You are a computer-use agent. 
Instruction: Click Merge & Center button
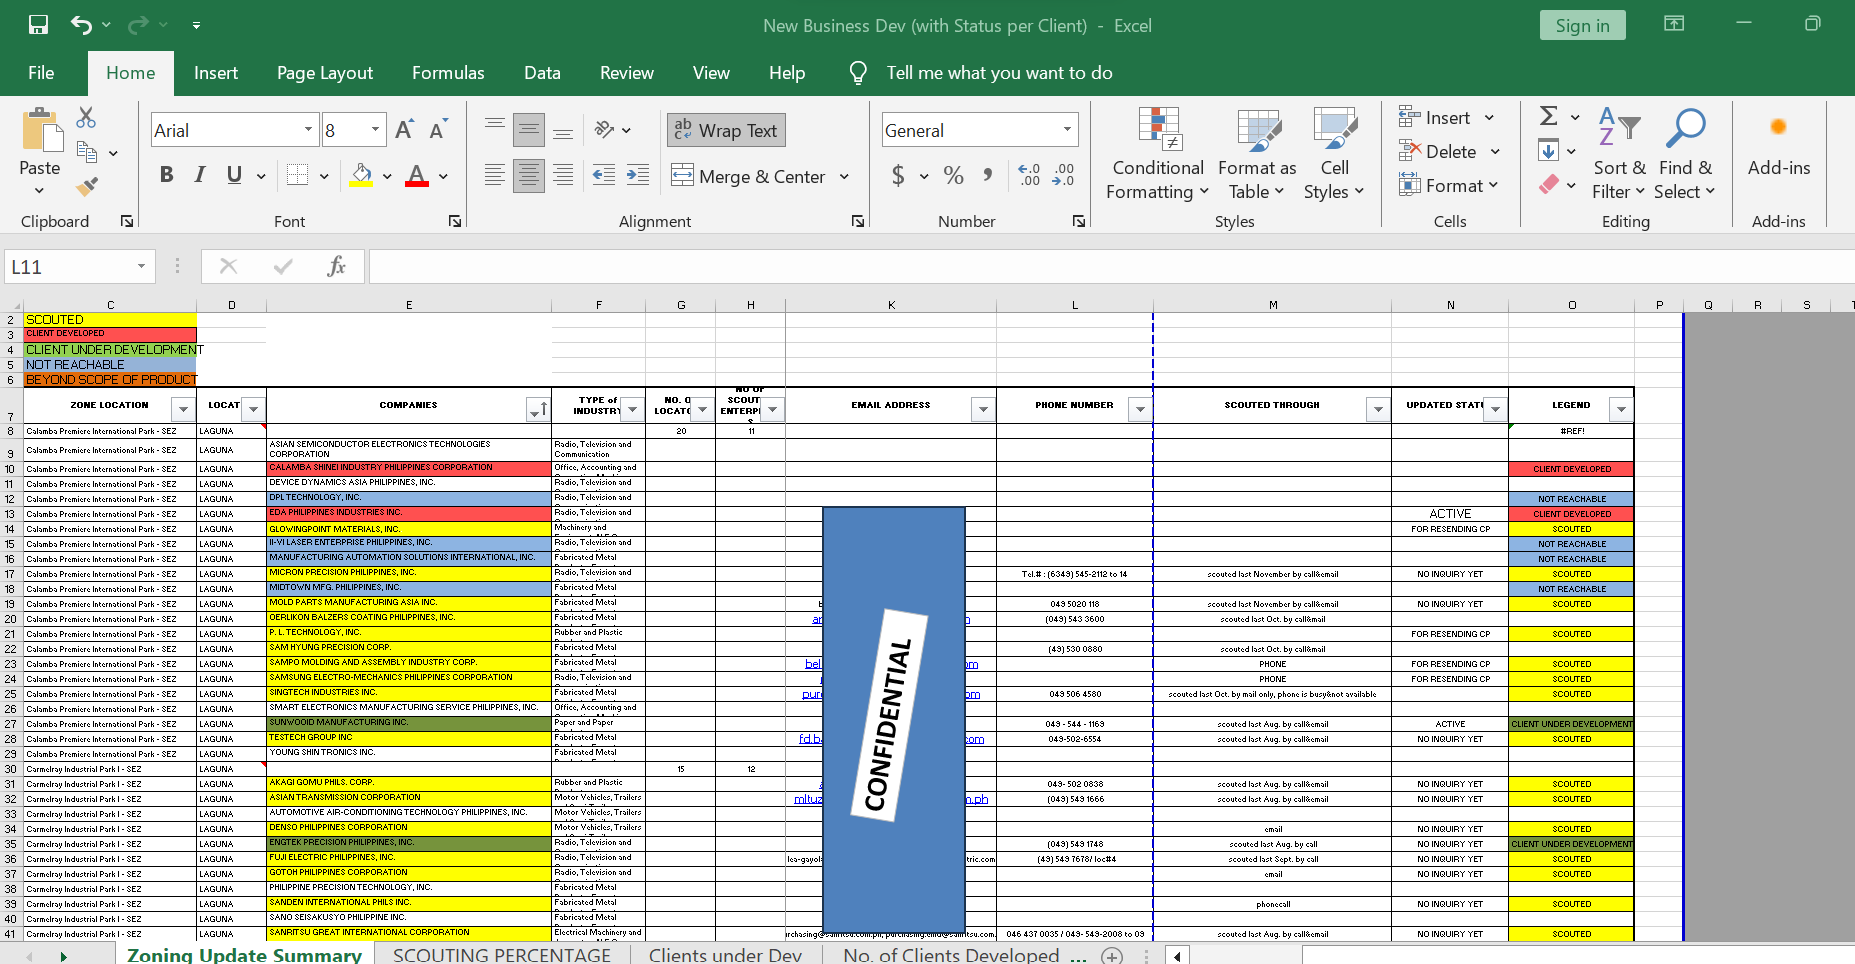(750, 177)
